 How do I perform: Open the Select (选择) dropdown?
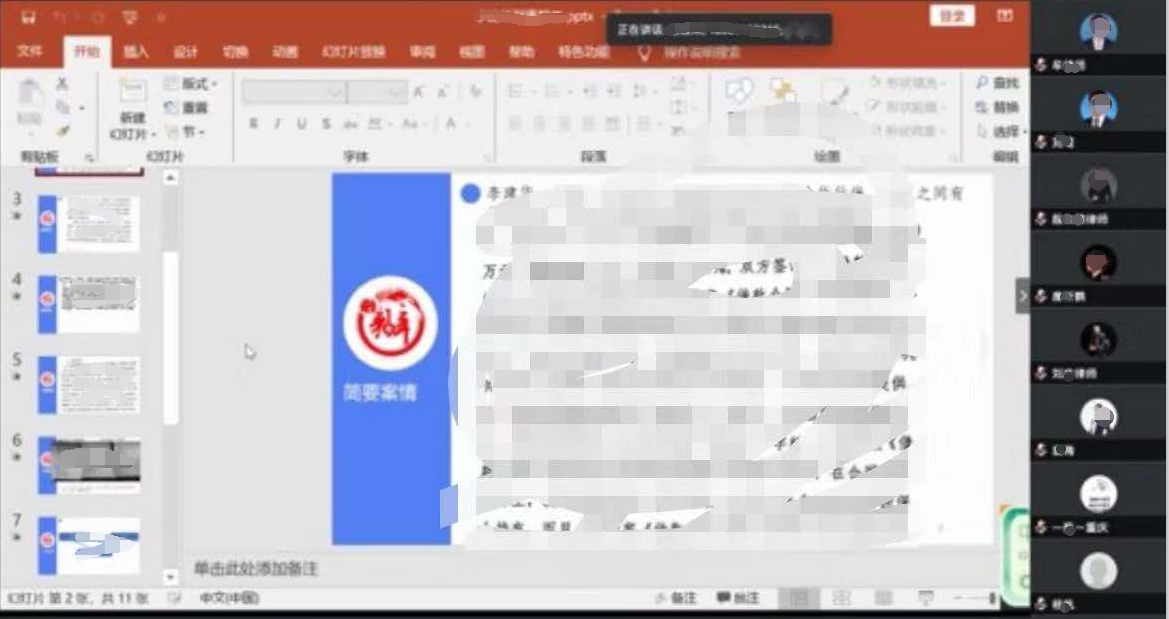(x=1000, y=132)
